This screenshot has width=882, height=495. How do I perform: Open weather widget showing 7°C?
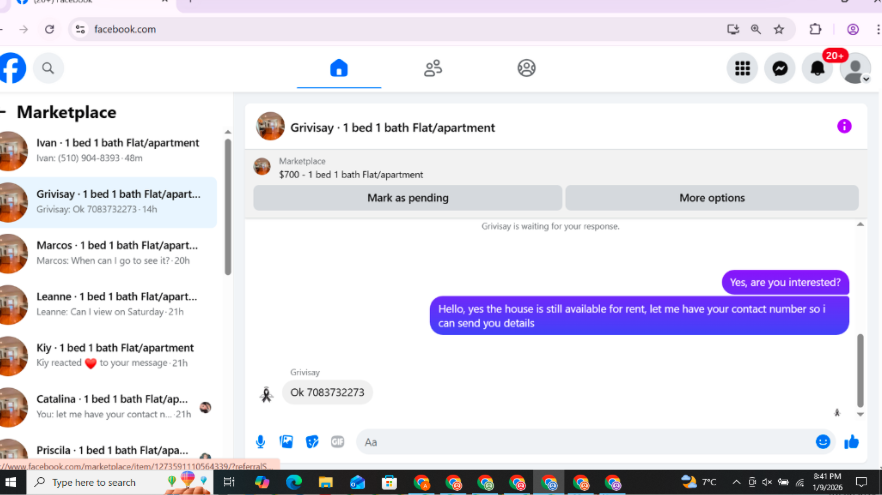(699, 482)
